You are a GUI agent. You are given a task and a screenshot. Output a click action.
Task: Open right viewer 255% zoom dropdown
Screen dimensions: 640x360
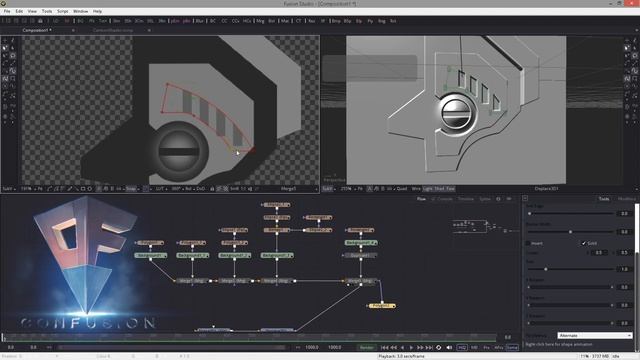[x=347, y=189]
